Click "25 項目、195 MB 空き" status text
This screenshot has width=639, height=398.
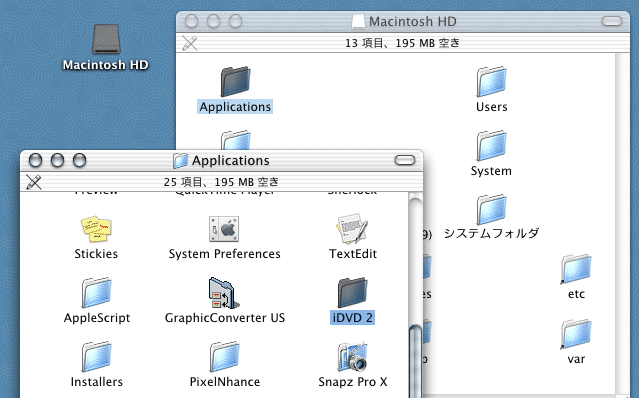pyautogui.click(x=221, y=182)
